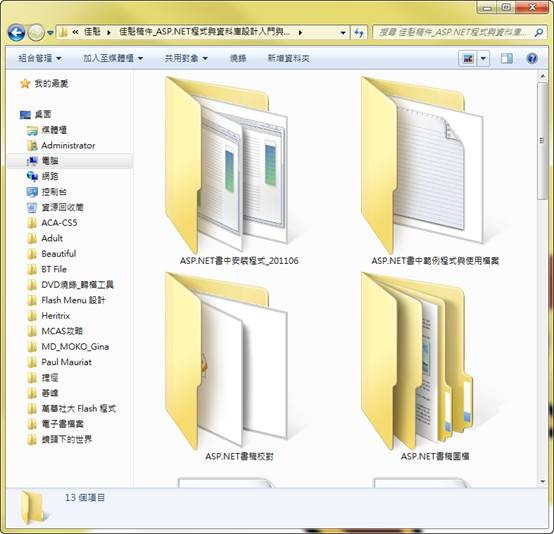The width and height of the screenshot is (554, 534).
Task: Click the change view icon
Action: point(468,59)
